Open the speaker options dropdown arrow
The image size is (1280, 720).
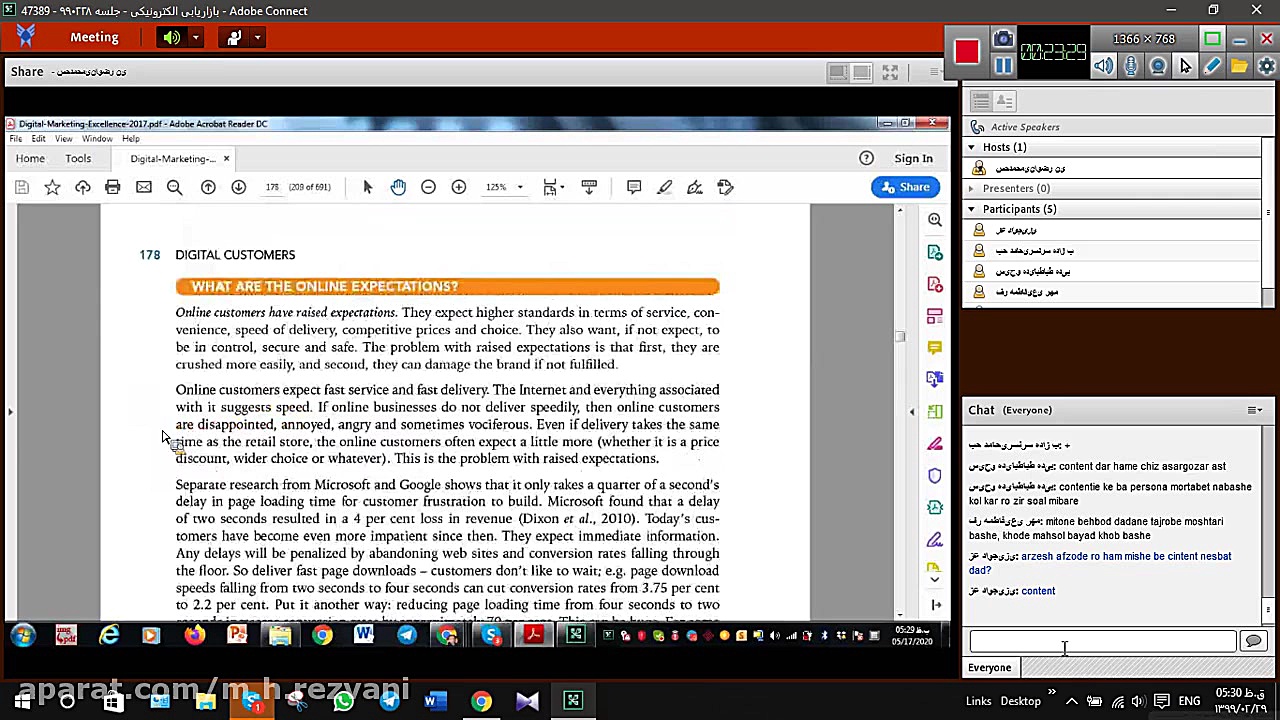tap(195, 38)
